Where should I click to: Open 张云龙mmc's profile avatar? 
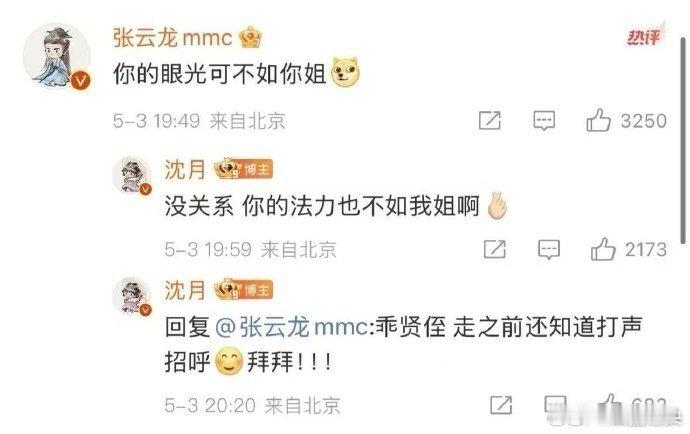coord(57,58)
